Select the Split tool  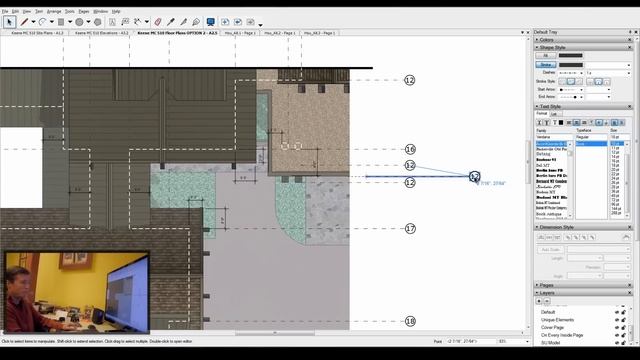coord(184,22)
